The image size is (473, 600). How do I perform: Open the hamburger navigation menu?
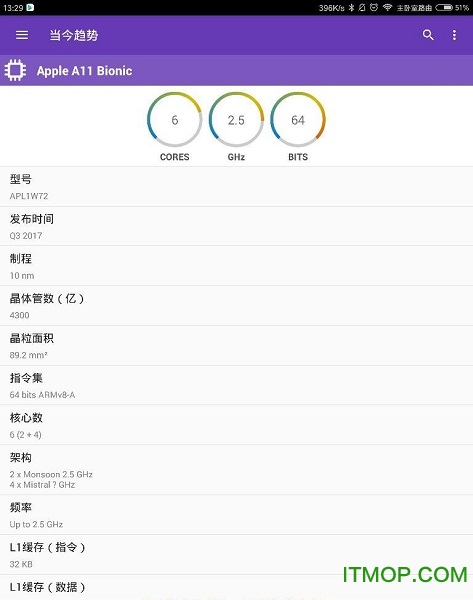click(x=22, y=35)
